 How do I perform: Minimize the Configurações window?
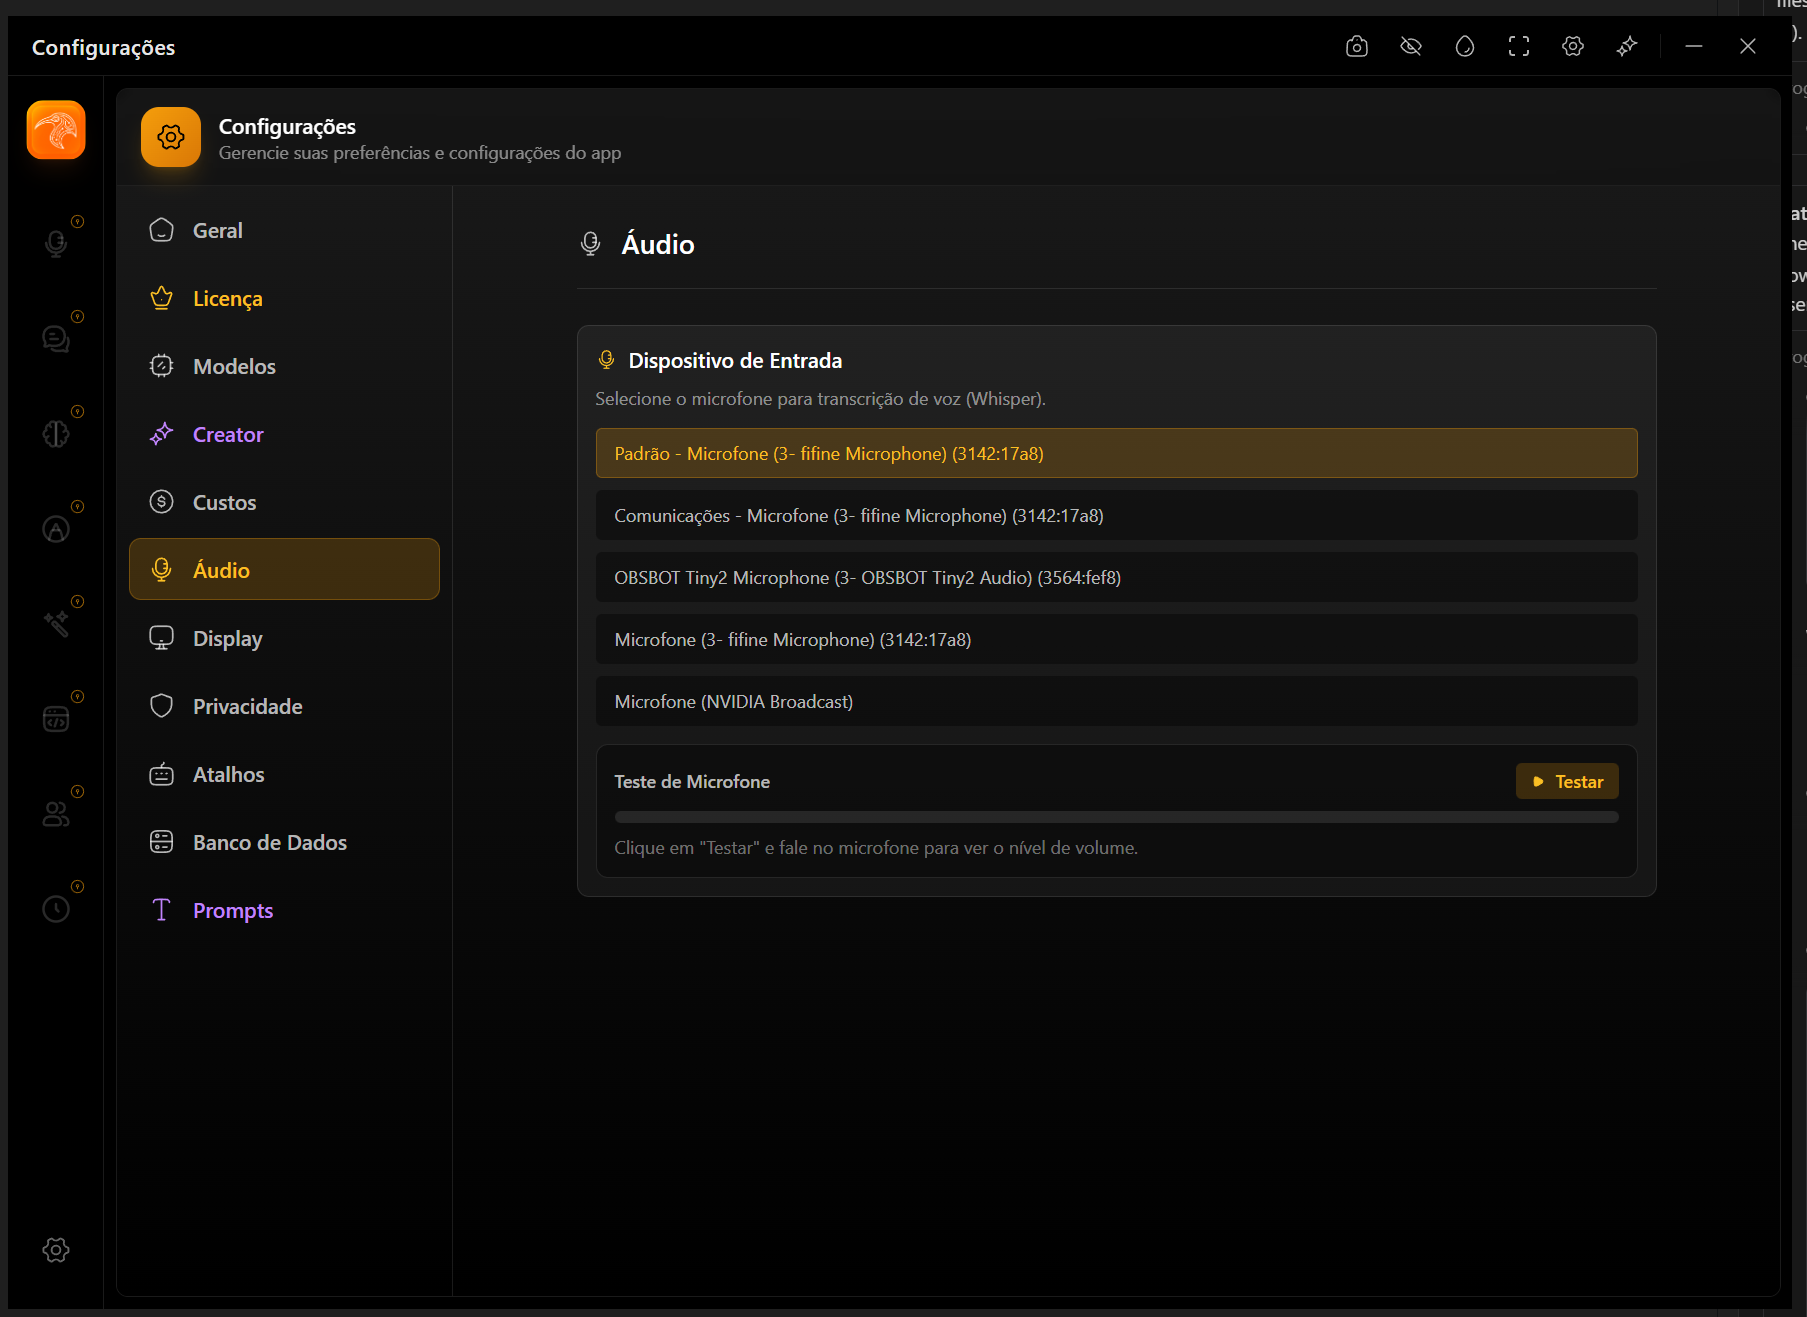pos(1694,46)
